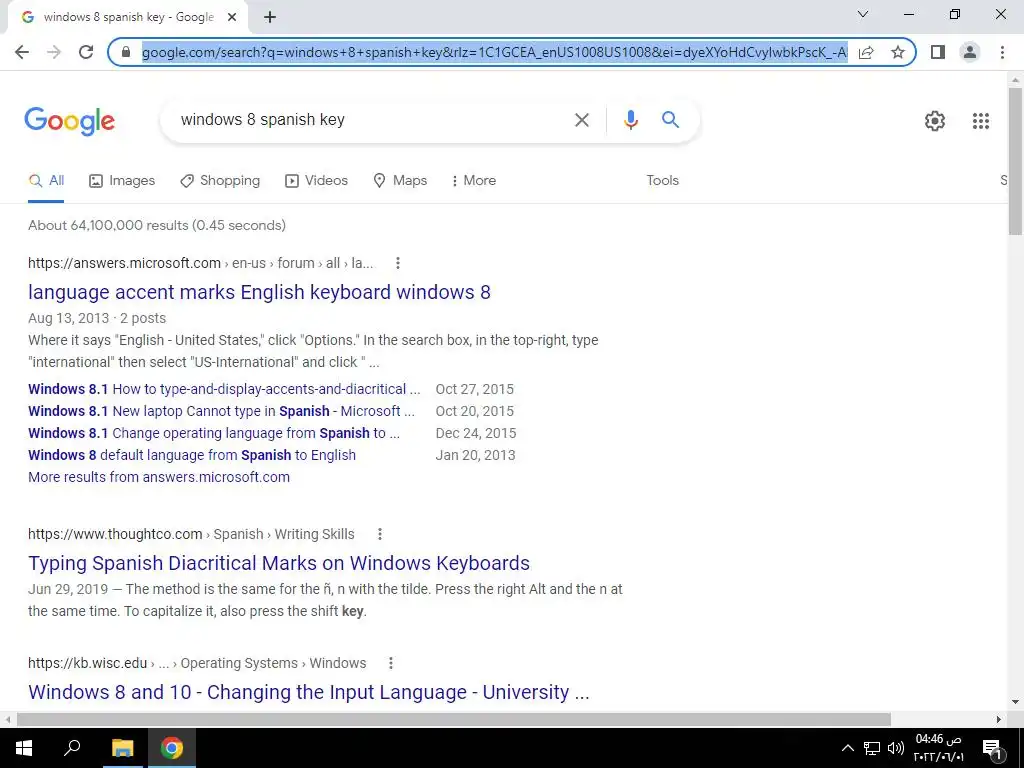1024x768 pixels.
Task: Click the volume speaker icon in the tray
Action: pyautogui.click(x=895, y=748)
